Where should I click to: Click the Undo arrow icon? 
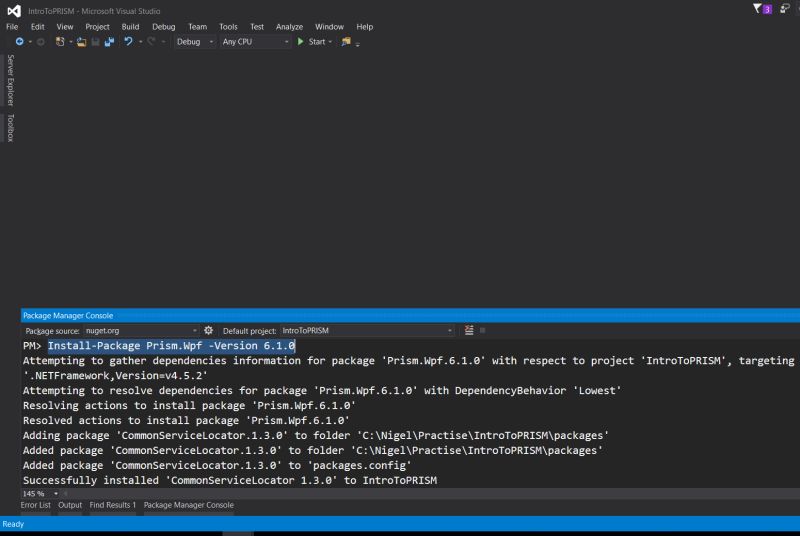click(128, 41)
